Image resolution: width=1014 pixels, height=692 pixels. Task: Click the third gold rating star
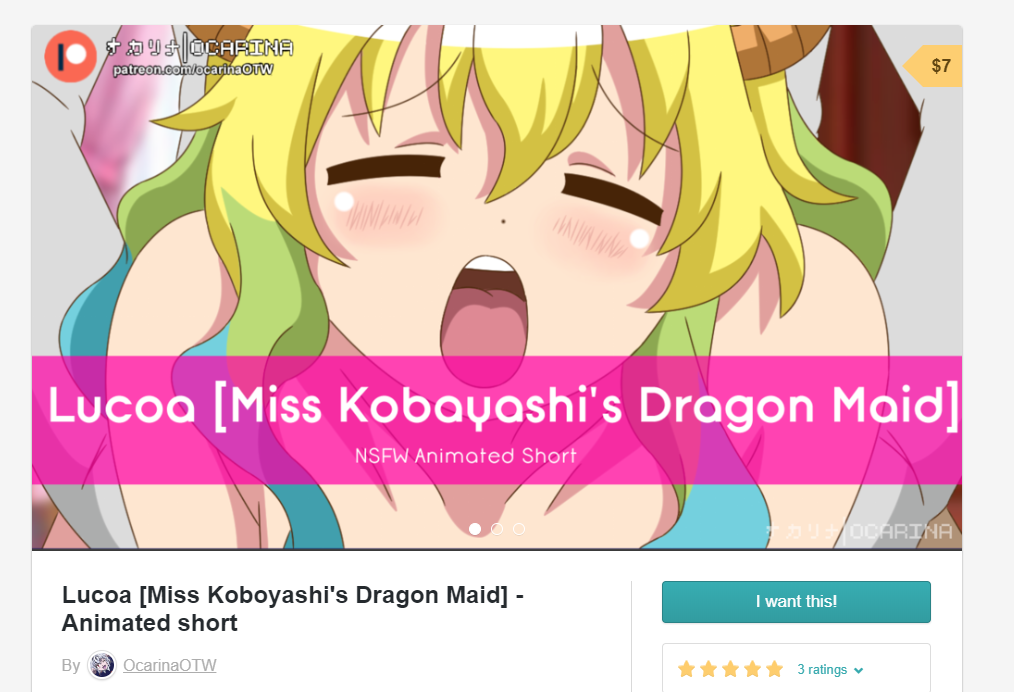730,669
